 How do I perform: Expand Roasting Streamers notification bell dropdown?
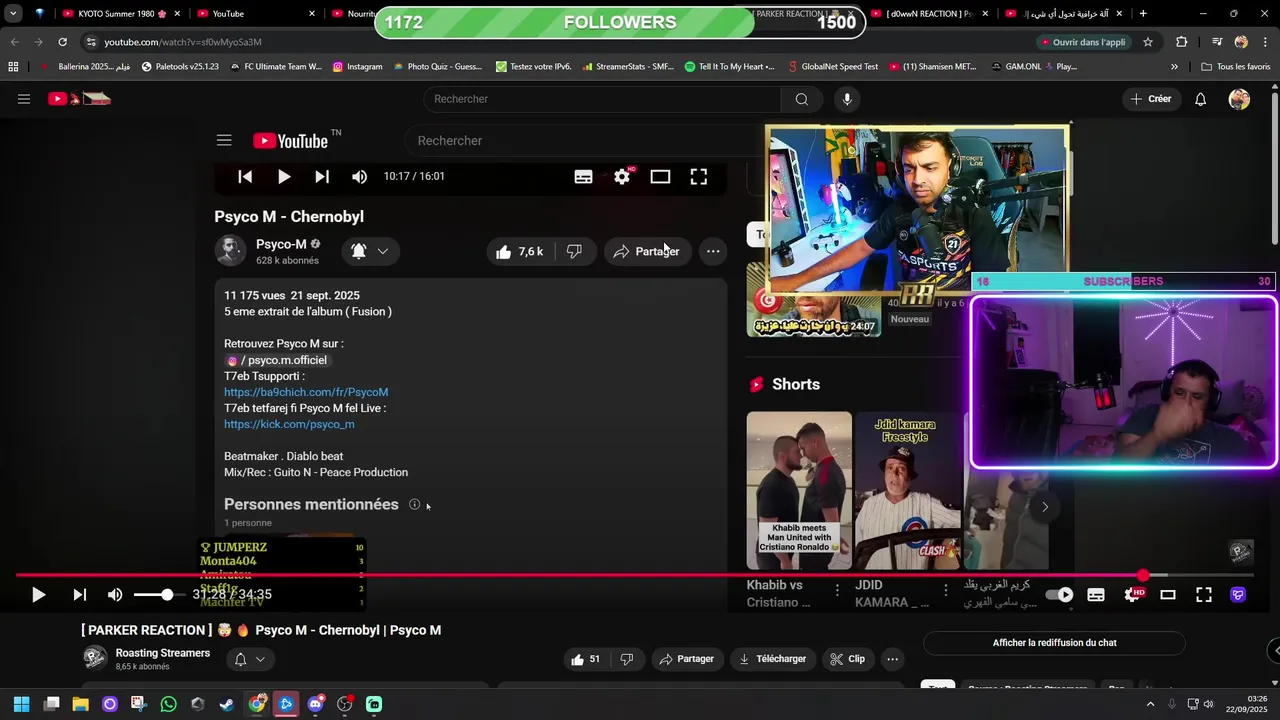coord(249,659)
